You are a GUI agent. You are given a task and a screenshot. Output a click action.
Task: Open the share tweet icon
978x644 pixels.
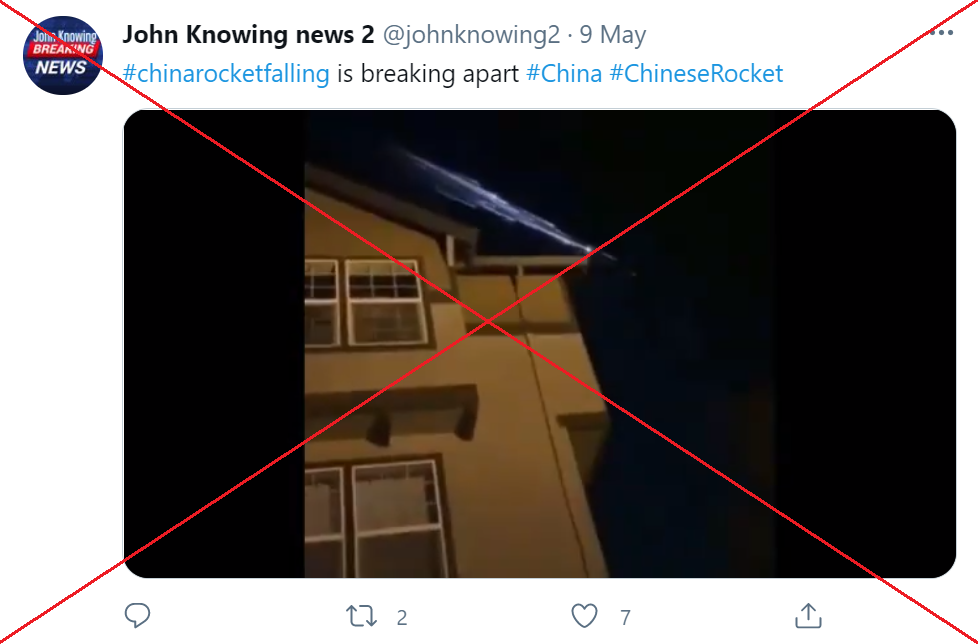(x=808, y=615)
